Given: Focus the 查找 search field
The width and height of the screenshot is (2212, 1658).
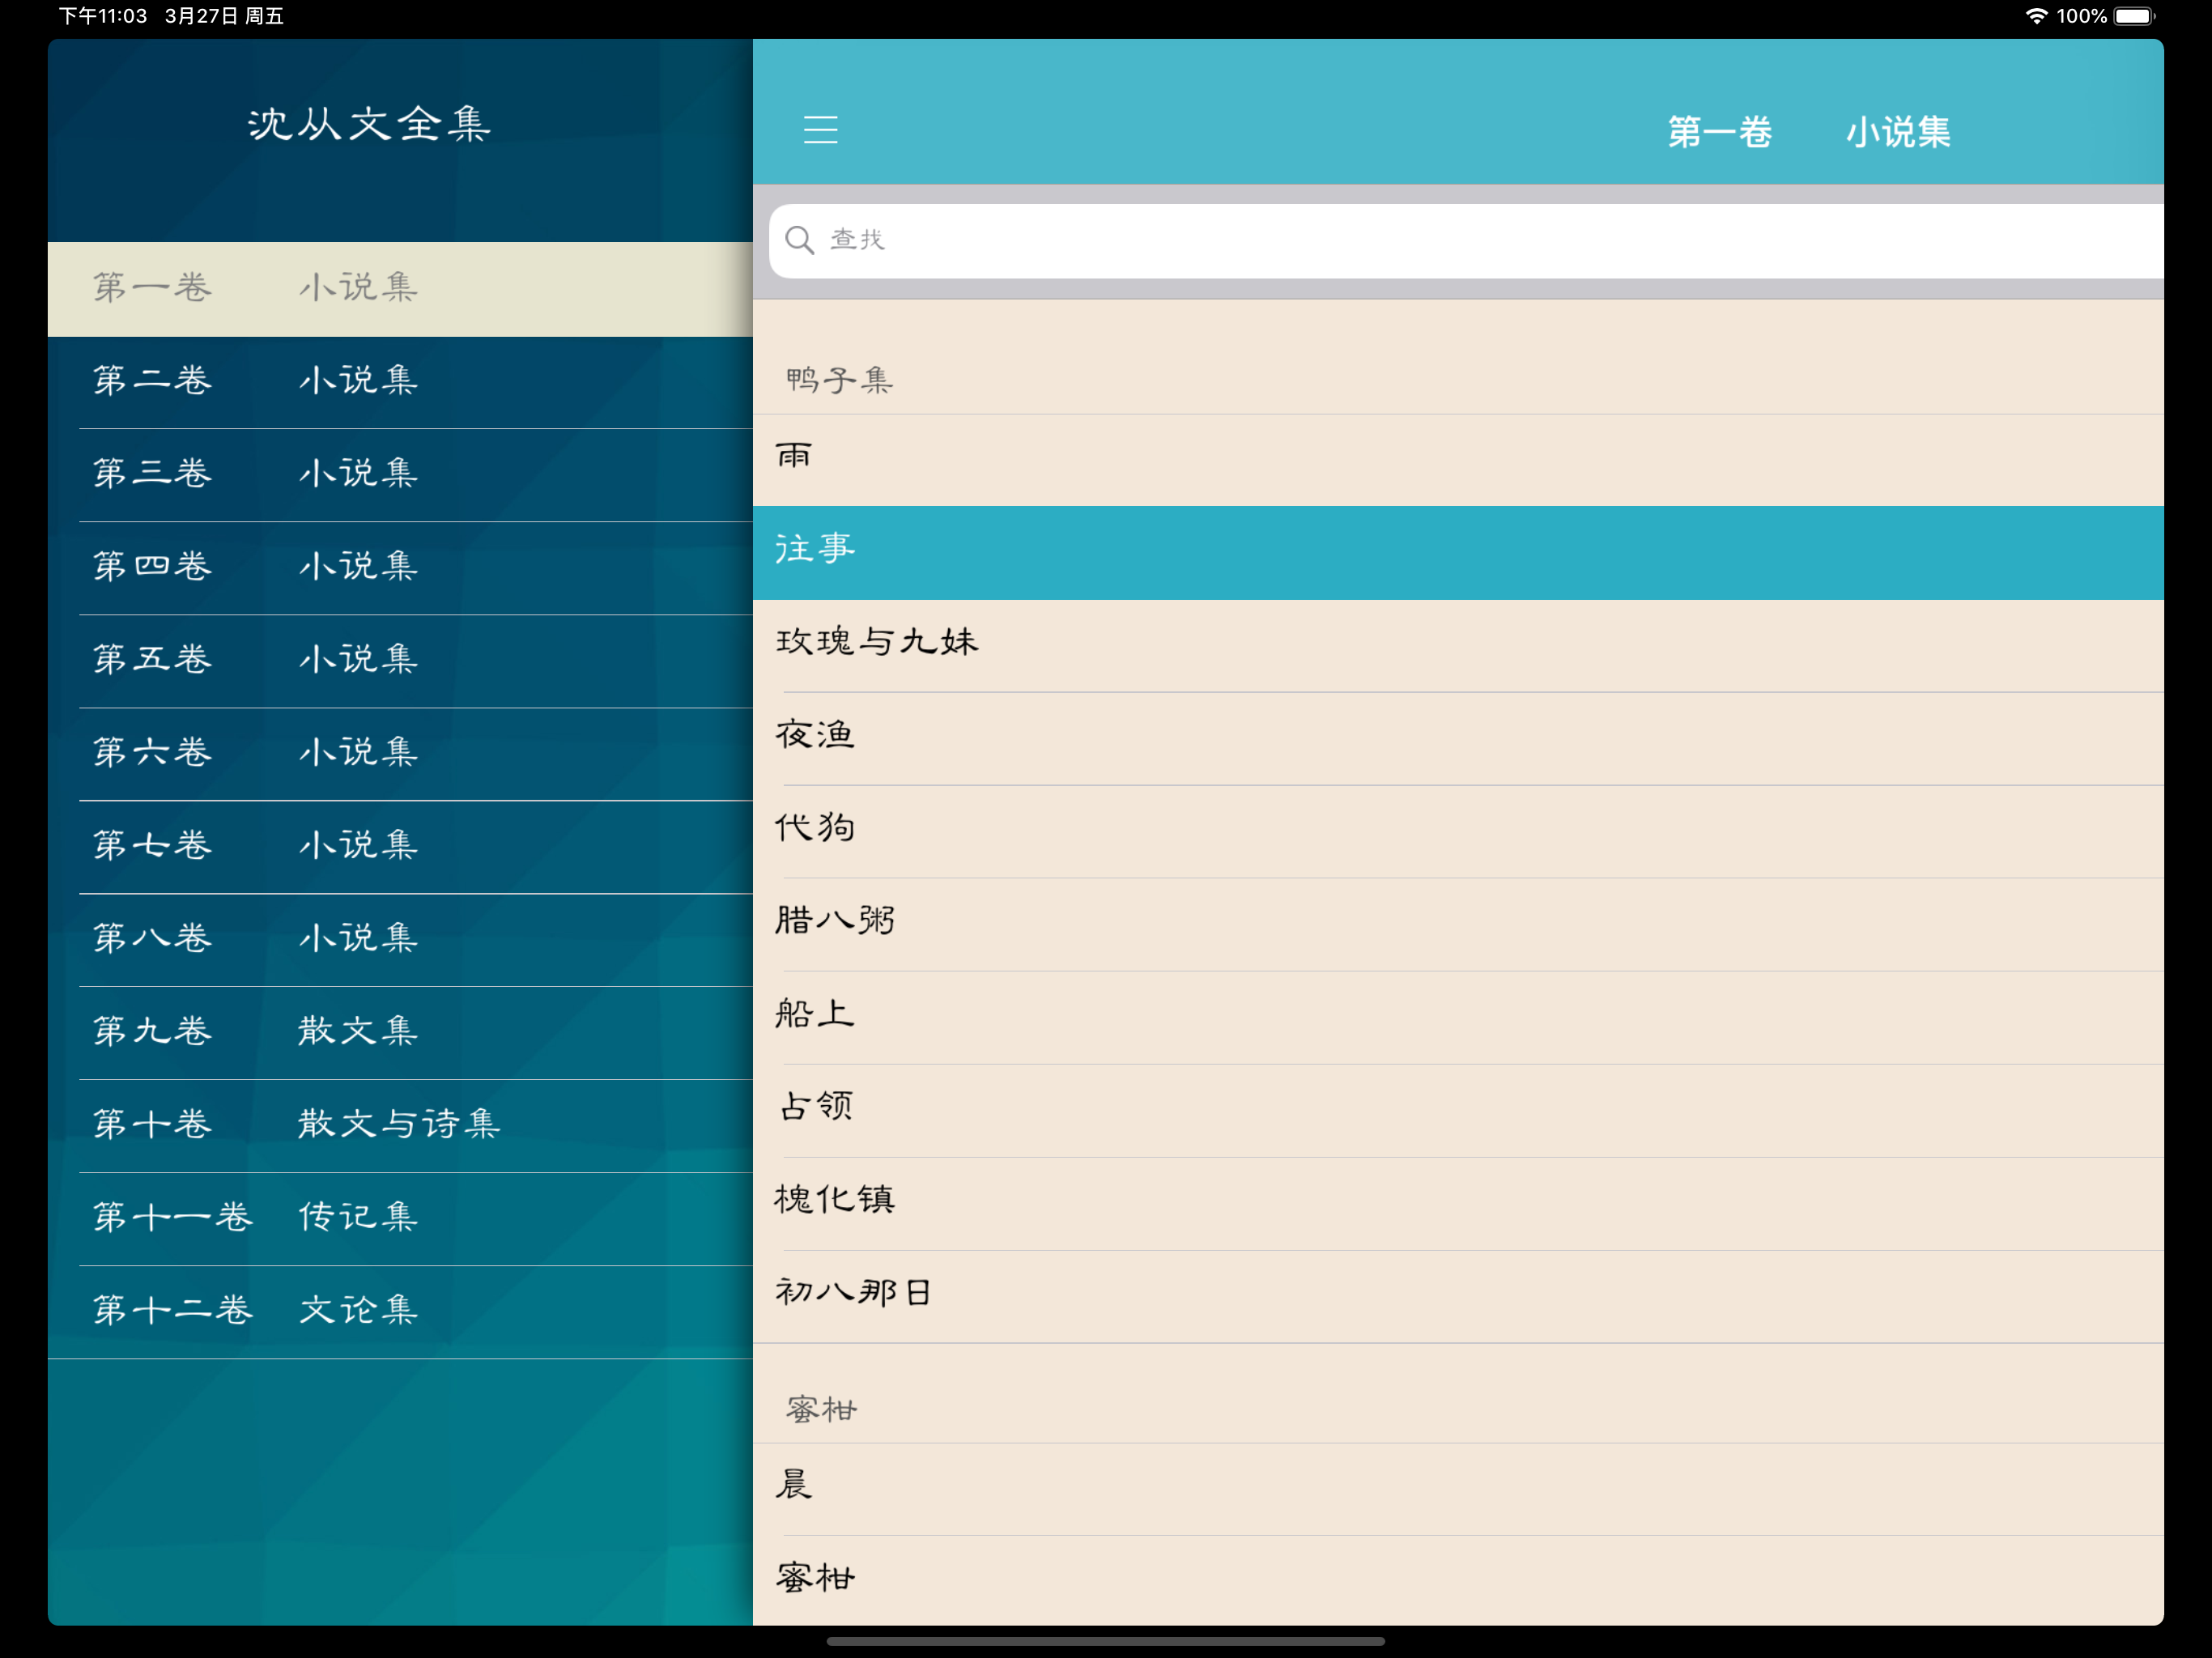Looking at the screenshot, I should point(1466,241).
